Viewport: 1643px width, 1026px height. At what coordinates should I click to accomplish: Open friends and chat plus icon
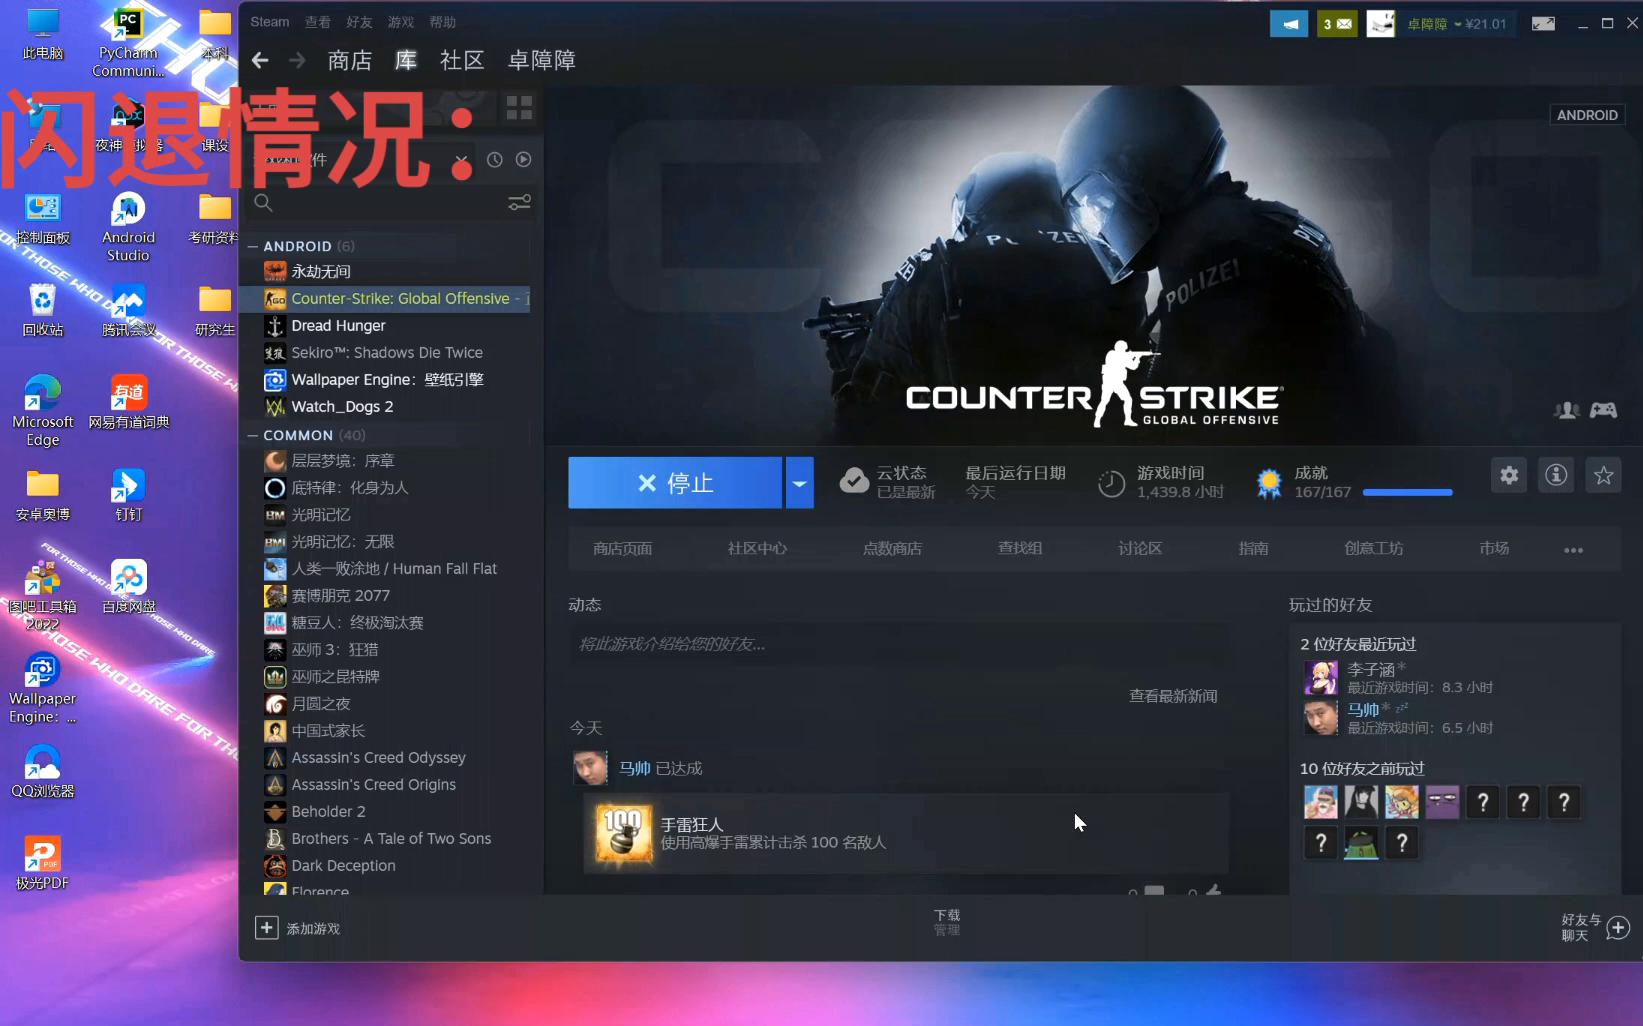tap(1618, 928)
